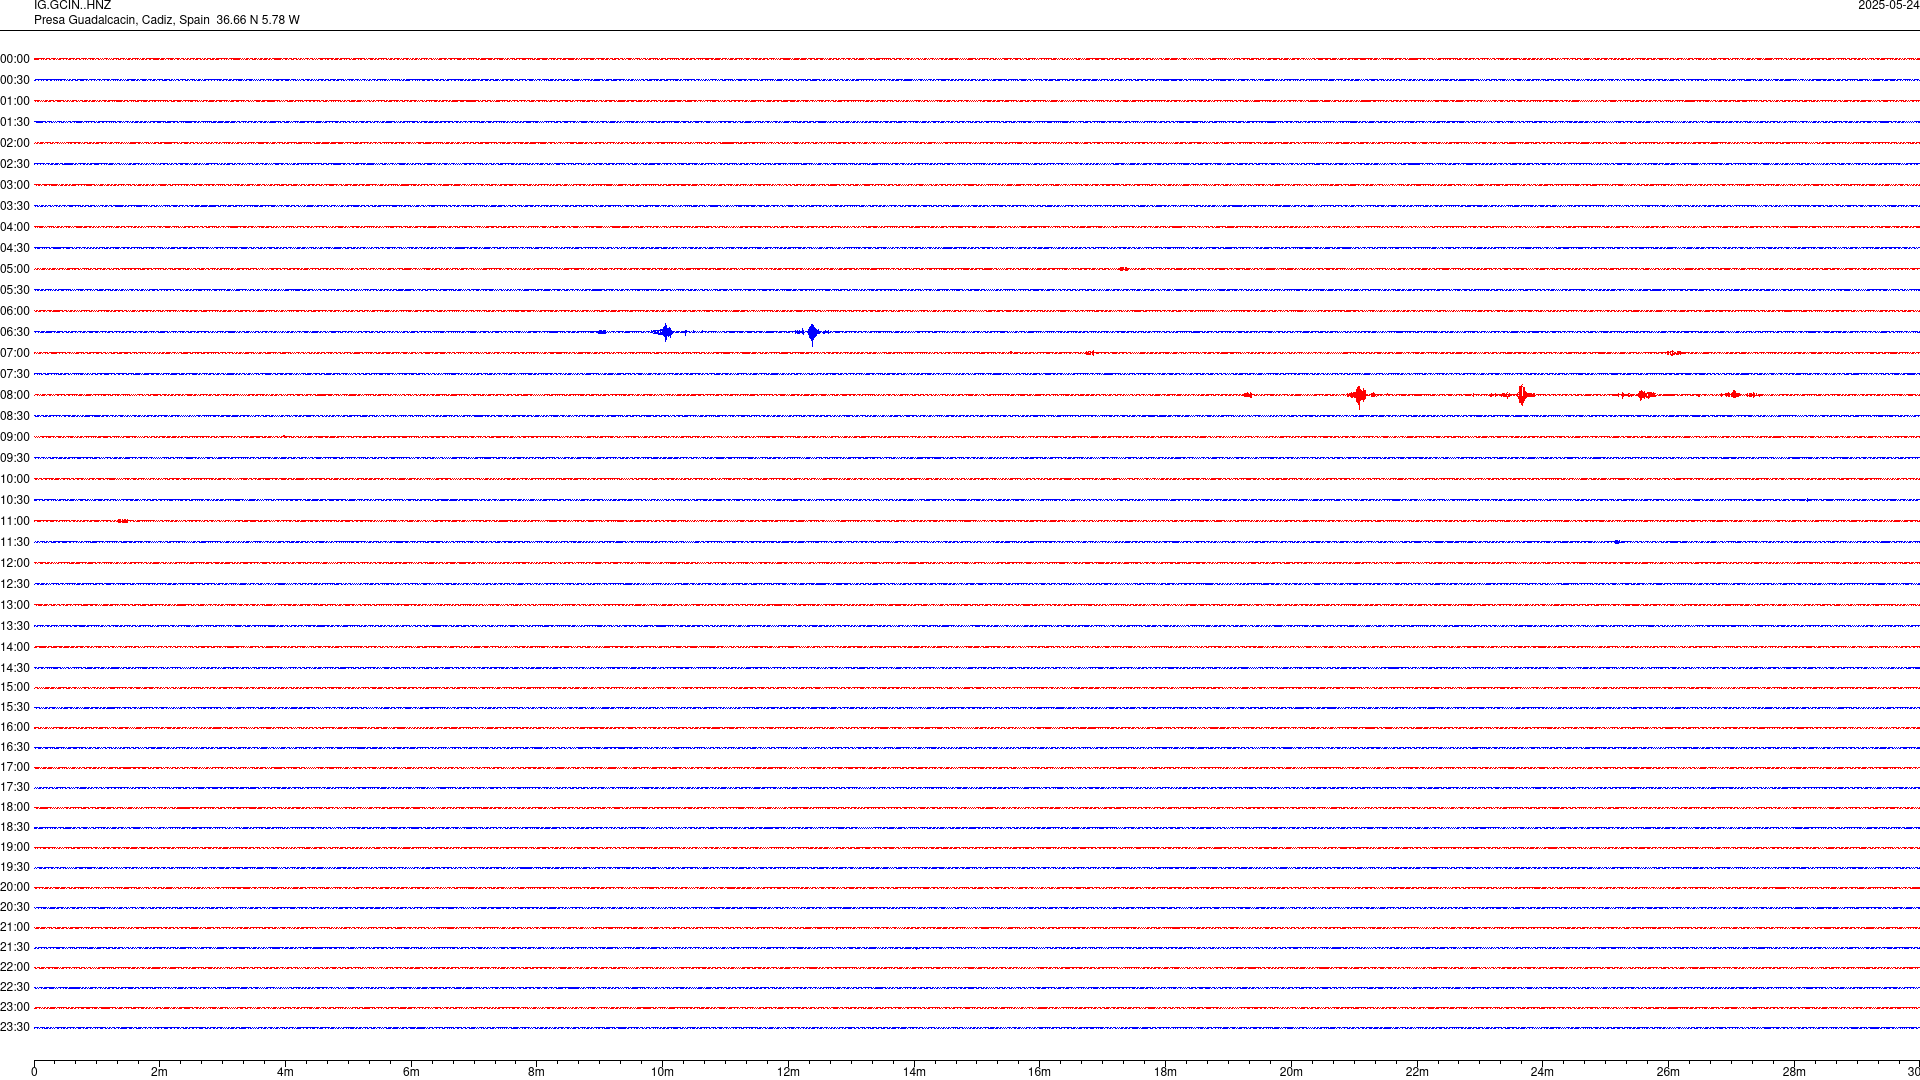This screenshot has height=1080, width=1920.
Task: Select the 18:00 trace label
Action: [15, 807]
